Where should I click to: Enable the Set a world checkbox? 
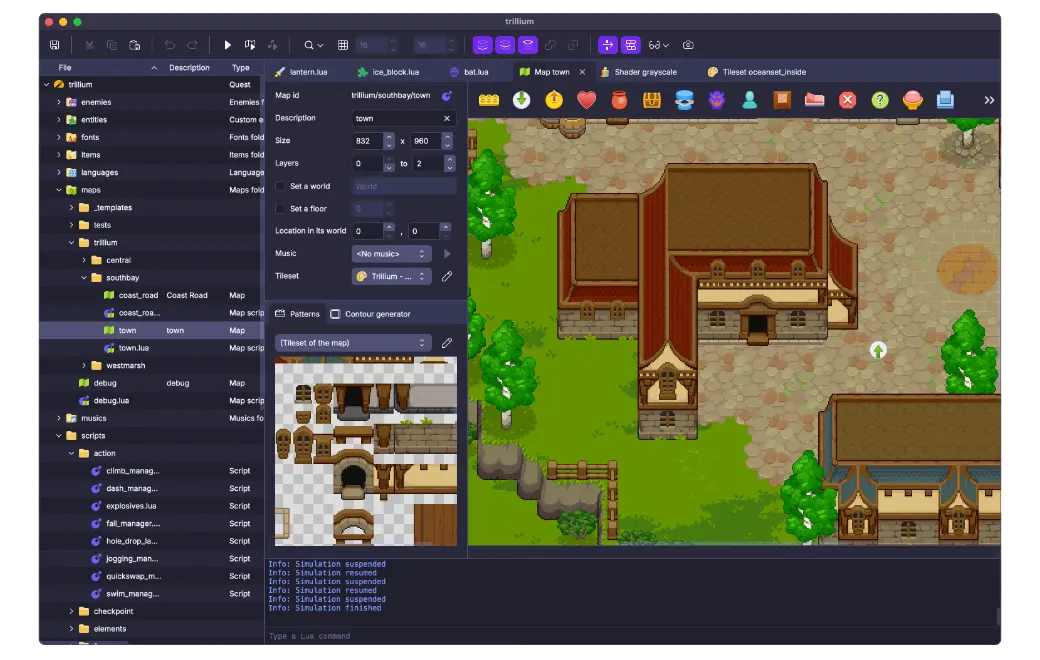click(x=280, y=186)
